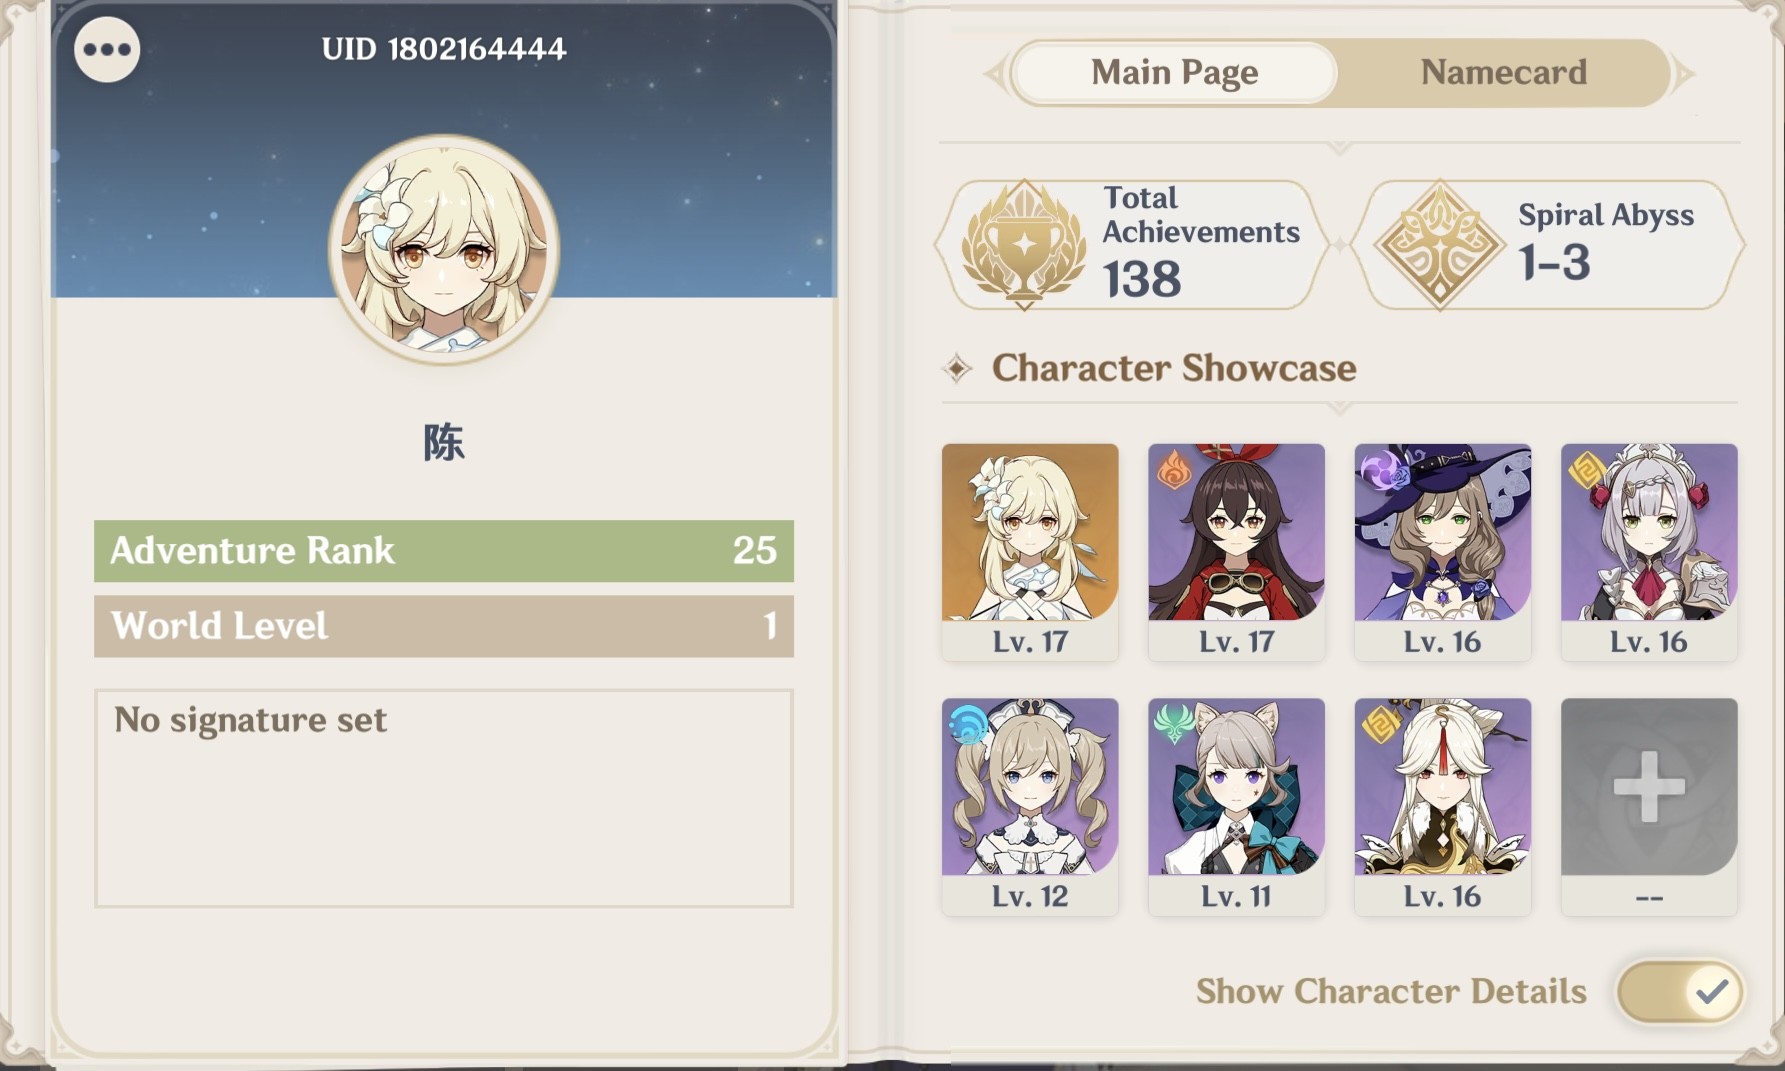Image resolution: width=1785 pixels, height=1071 pixels.
Task: Select the white-haired Geo character Lv. 16
Action: (x=1442, y=806)
